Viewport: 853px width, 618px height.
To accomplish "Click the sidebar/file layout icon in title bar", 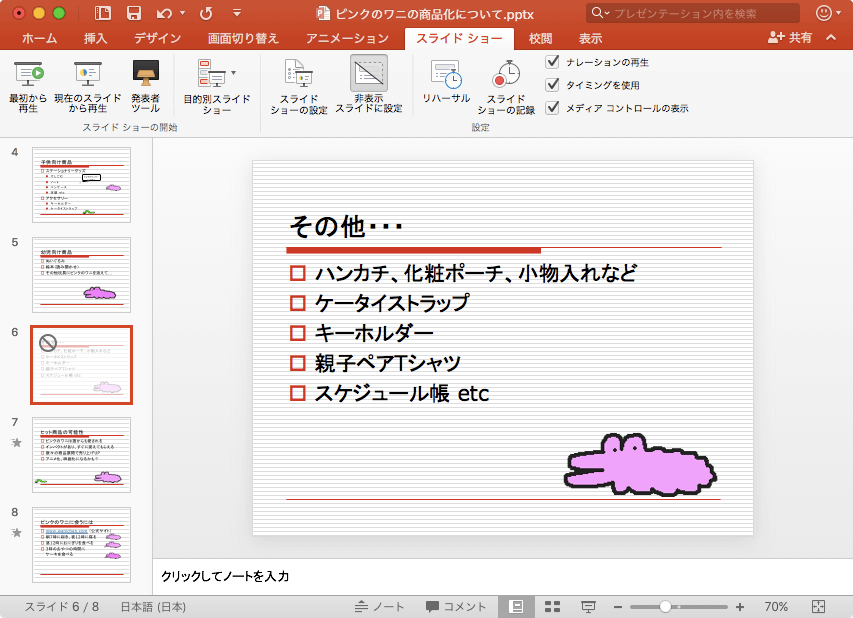I will 102,13.
